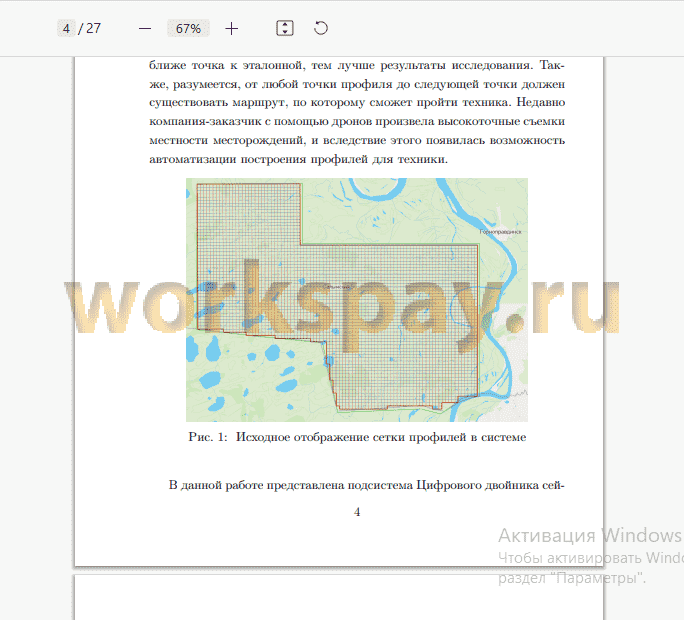684x620 pixels.
Task: Click the line starting 'компания-заказчик с помощью дронов'
Action: [x=357, y=121]
